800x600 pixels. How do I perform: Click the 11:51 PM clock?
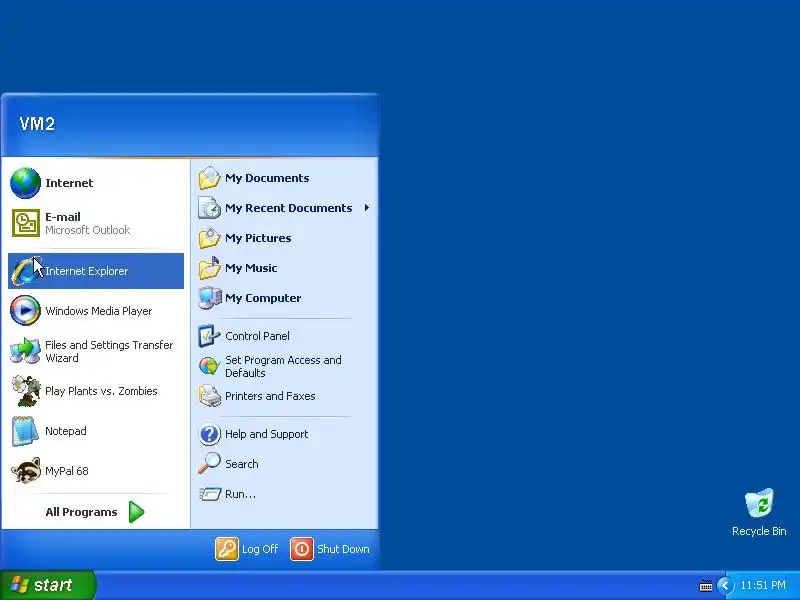pyautogui.click(x=763, y=585)
